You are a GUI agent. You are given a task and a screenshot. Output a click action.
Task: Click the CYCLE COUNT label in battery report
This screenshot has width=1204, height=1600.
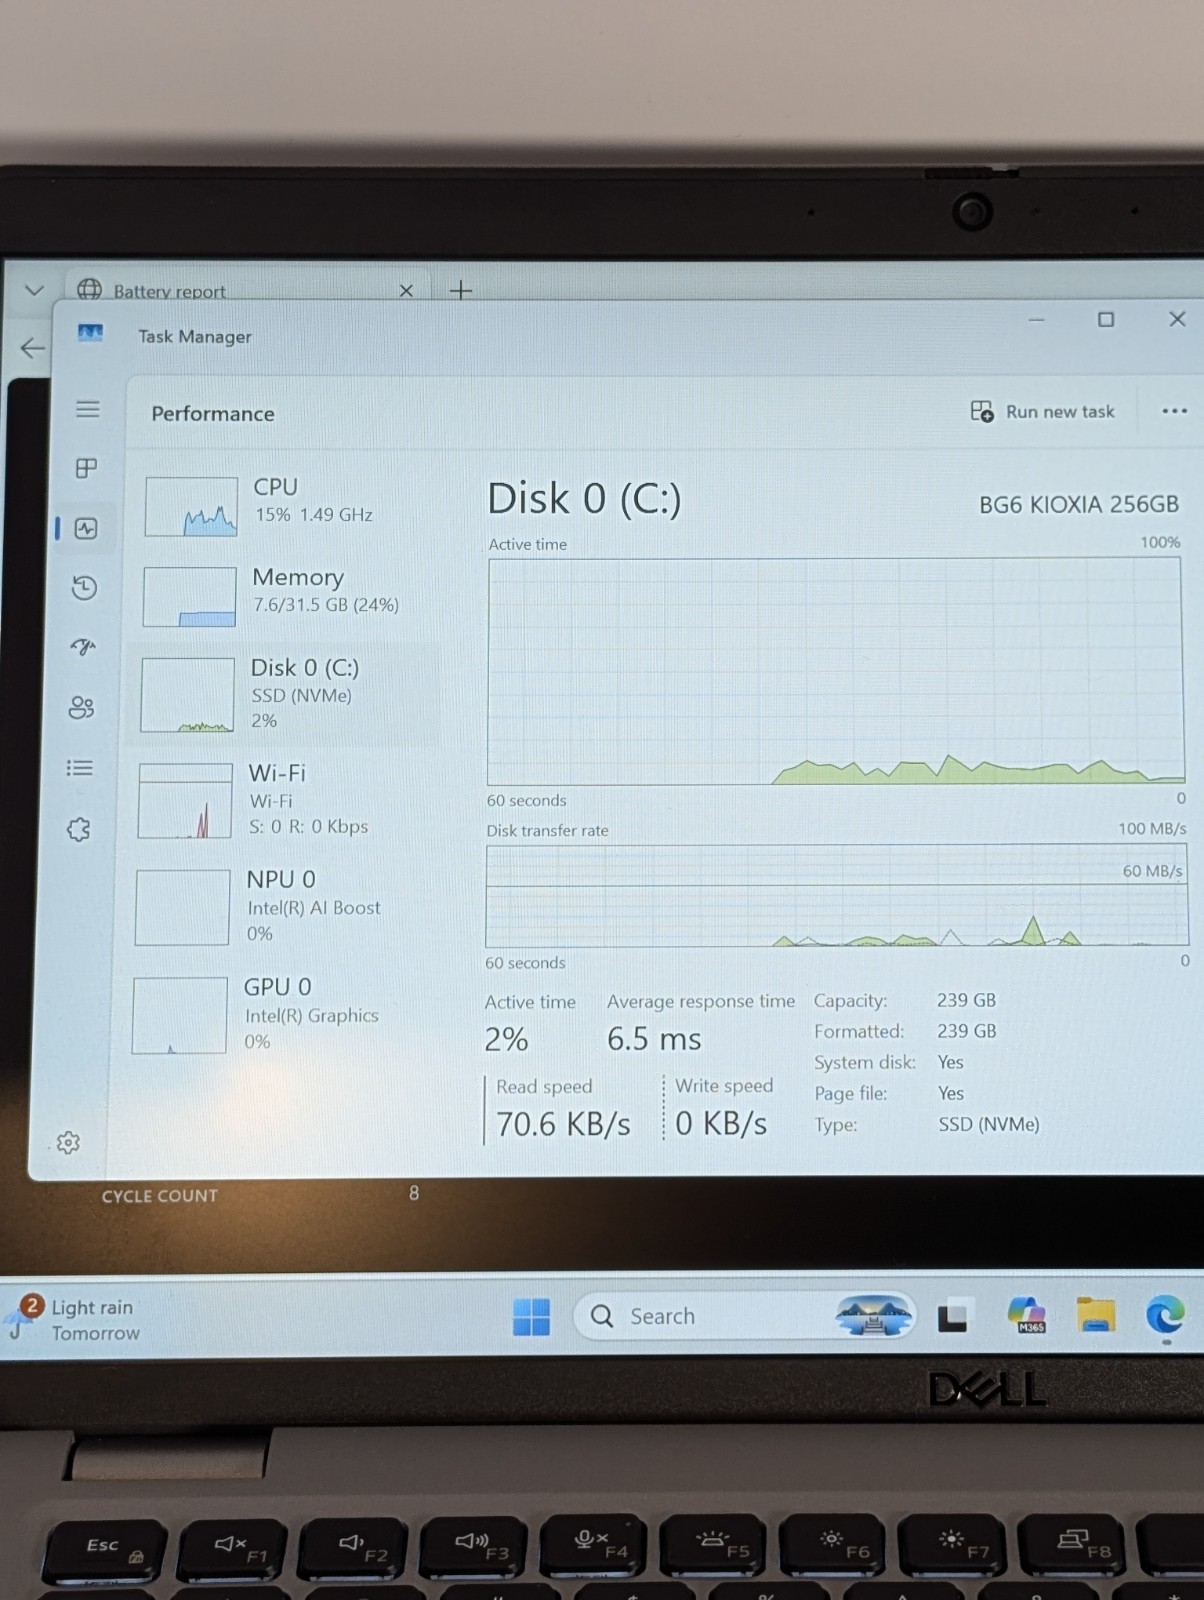click(159, 1196)
